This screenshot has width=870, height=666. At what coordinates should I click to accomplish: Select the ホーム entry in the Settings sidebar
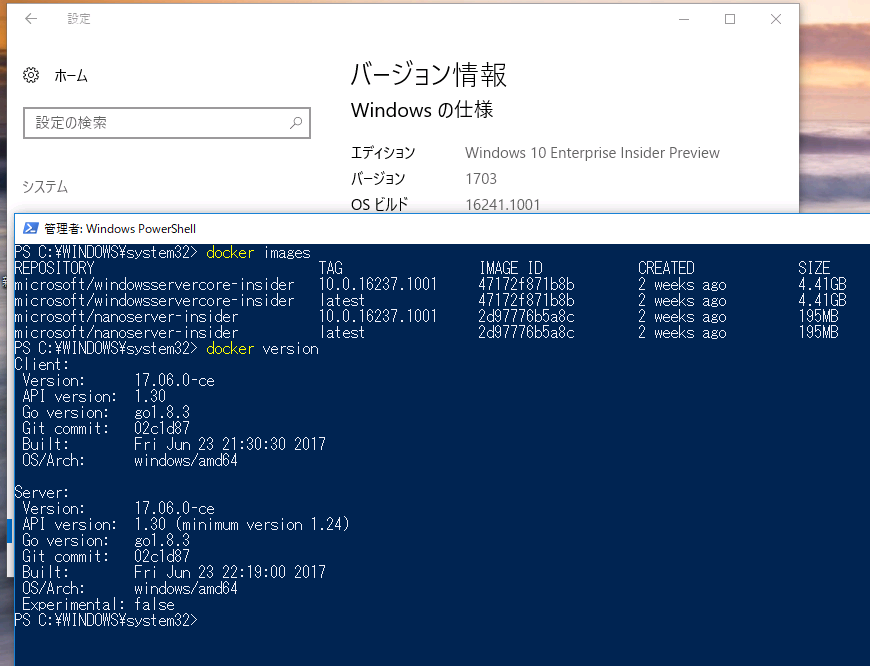click(72, 75)
